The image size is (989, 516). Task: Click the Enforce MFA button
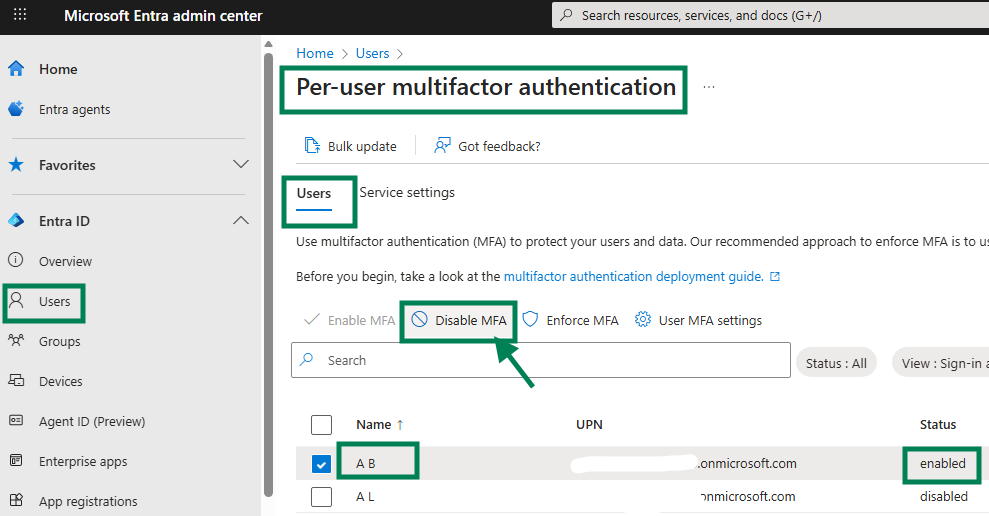571,320
